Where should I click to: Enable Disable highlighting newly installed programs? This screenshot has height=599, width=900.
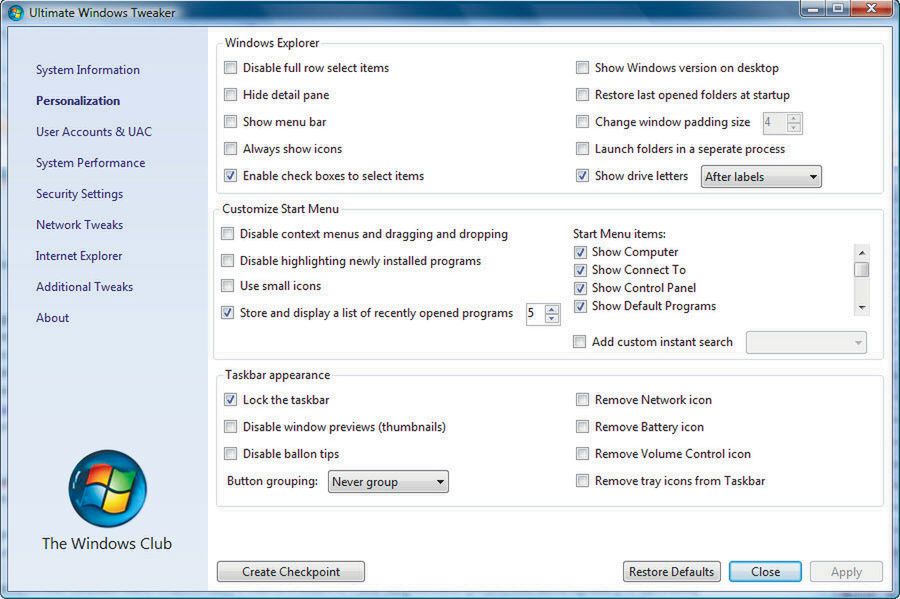pos(227,260)
